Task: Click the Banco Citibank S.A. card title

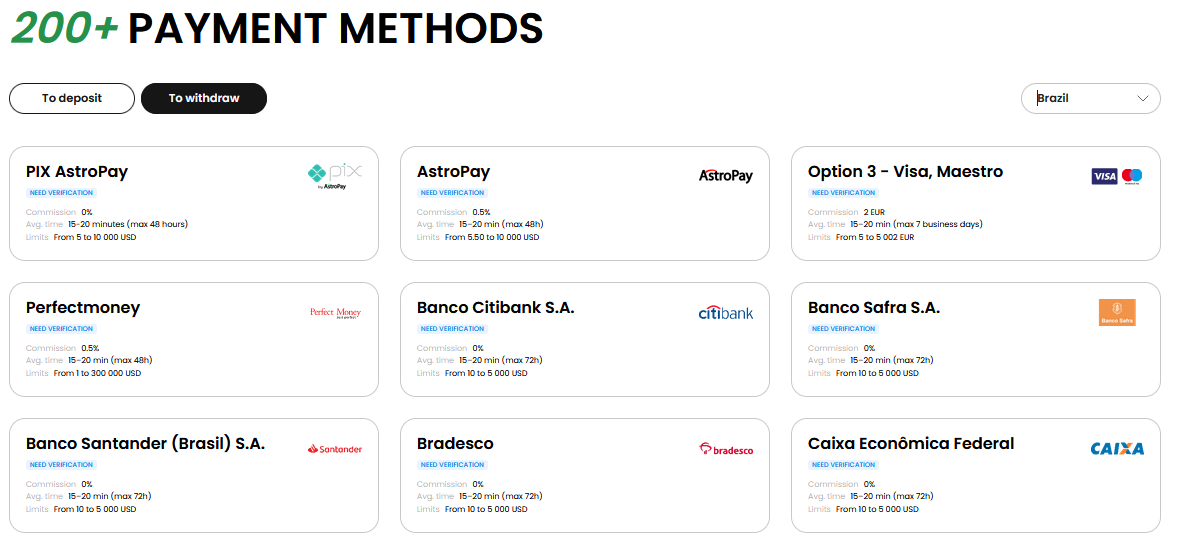Action: pos(495,308)
